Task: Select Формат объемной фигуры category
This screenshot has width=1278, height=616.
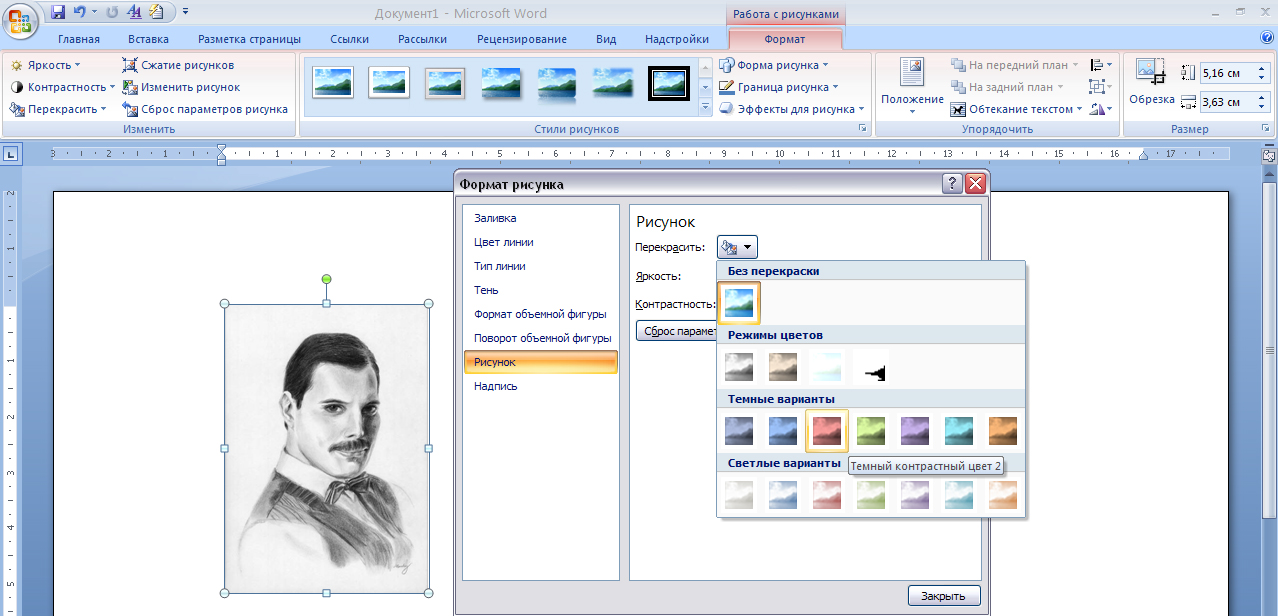Action: [x=541, y=314]
